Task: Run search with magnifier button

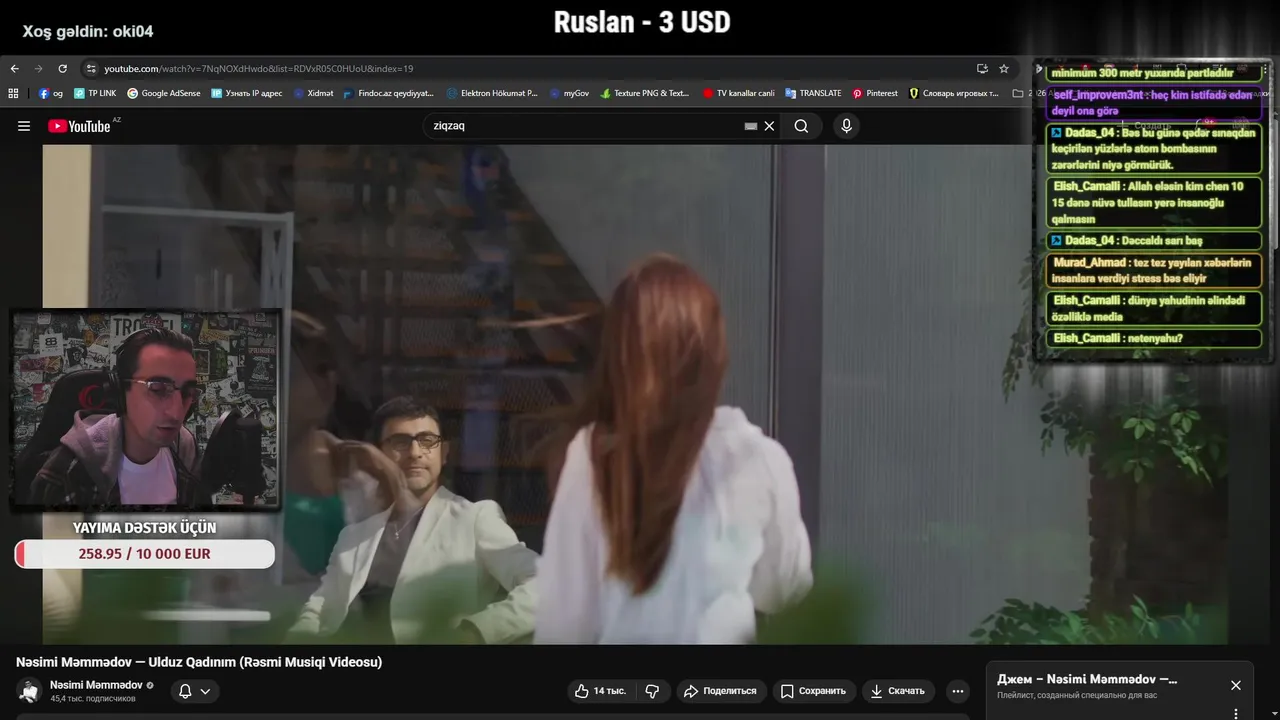Action: click(x=802, y=126)
